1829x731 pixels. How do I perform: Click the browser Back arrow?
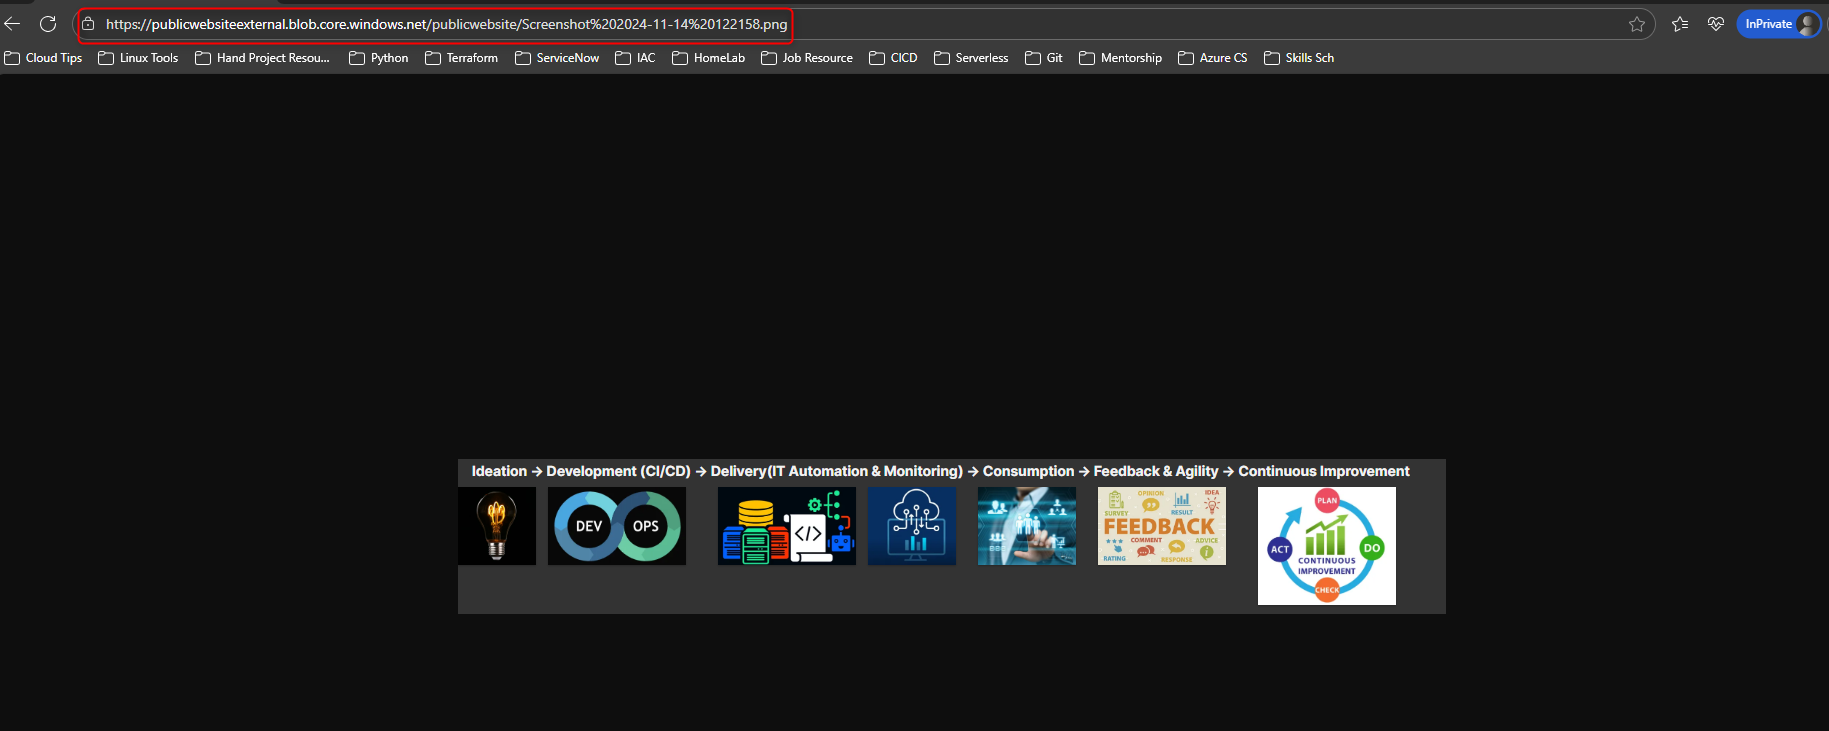[12, 24]
